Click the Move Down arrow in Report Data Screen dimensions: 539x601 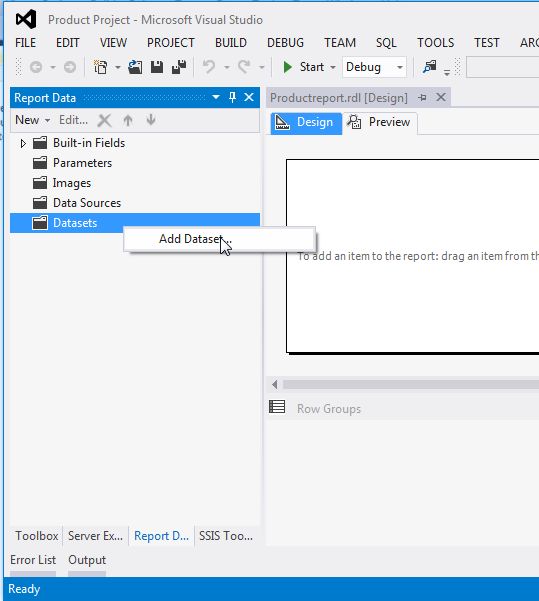tap(151, 120)
